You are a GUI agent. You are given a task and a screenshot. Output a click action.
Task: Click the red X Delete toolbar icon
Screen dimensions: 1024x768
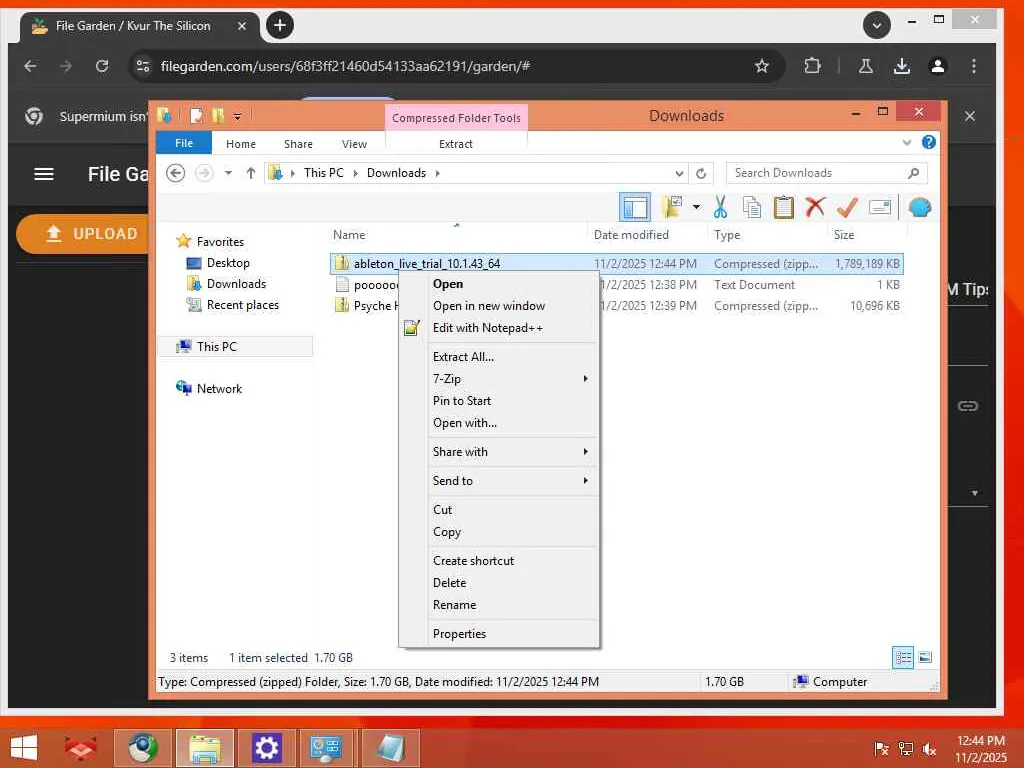[x=815, y=207]
